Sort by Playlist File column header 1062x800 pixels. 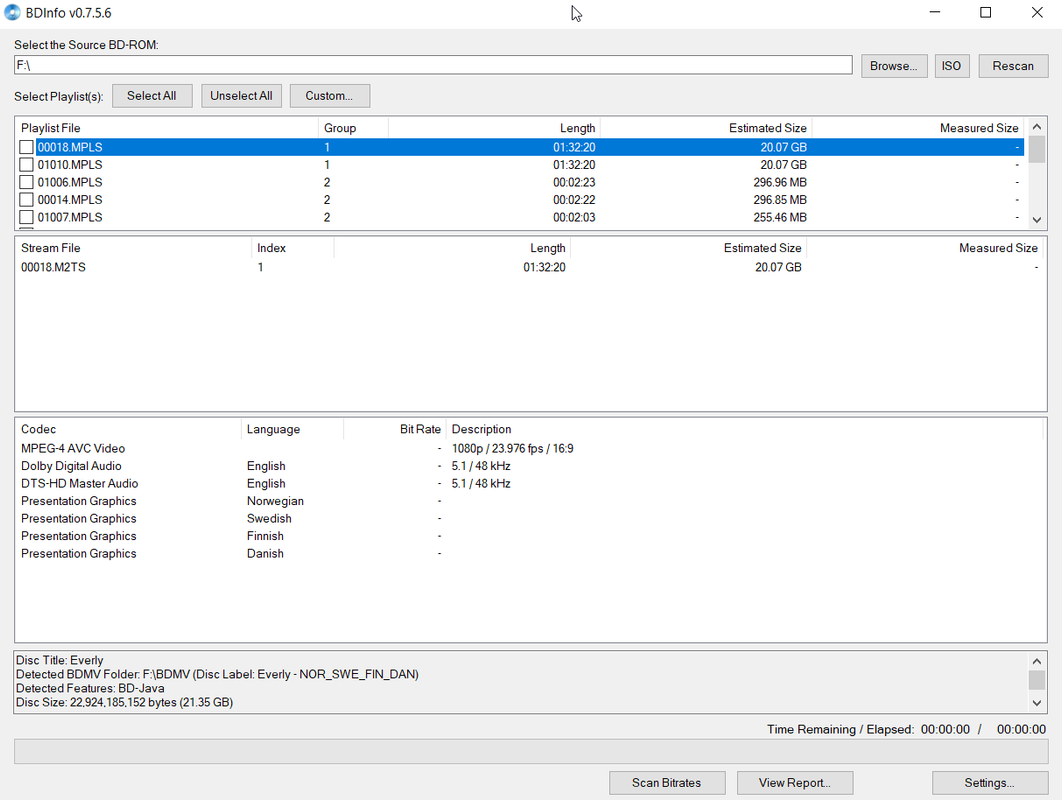(167, 128)
